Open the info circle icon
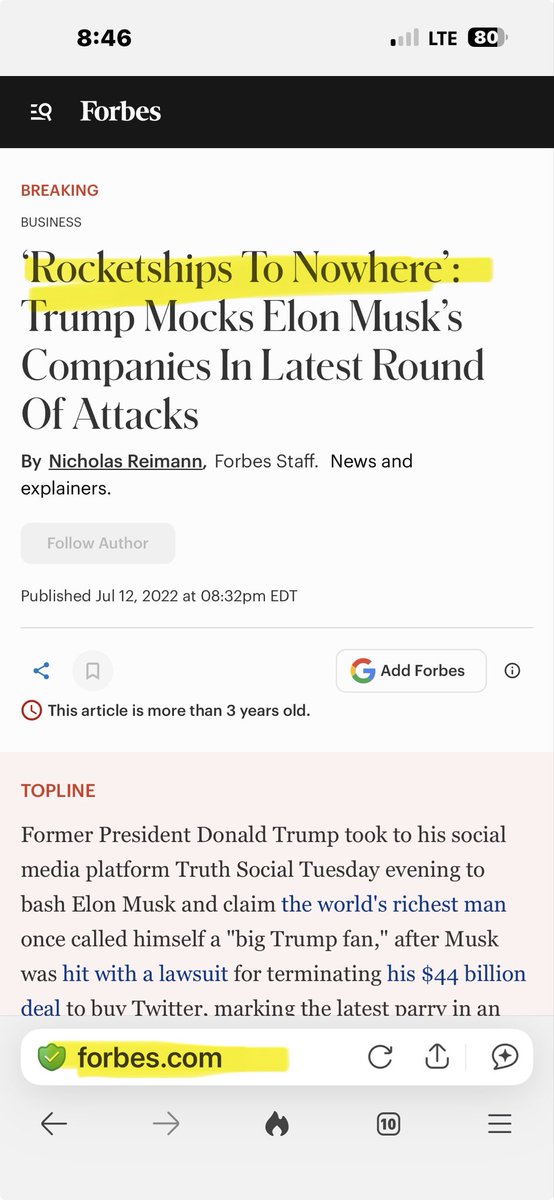Image resolution: width=554 pixels, height=1200 pixels. pos(512,671)
